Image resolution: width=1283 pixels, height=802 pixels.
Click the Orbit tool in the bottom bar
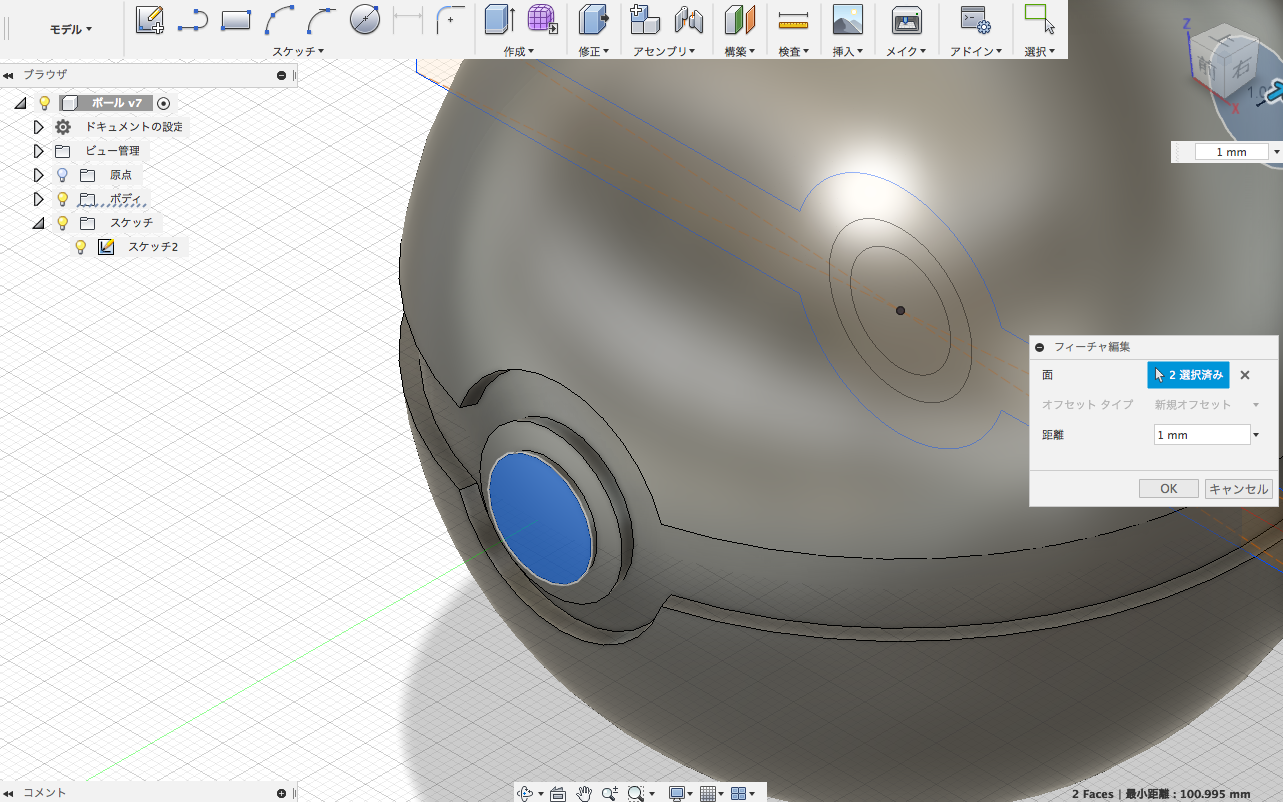526,793
